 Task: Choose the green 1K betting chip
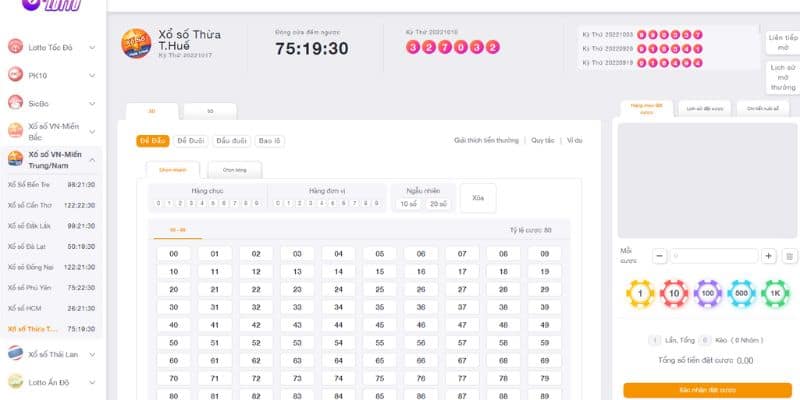[775, 294]
